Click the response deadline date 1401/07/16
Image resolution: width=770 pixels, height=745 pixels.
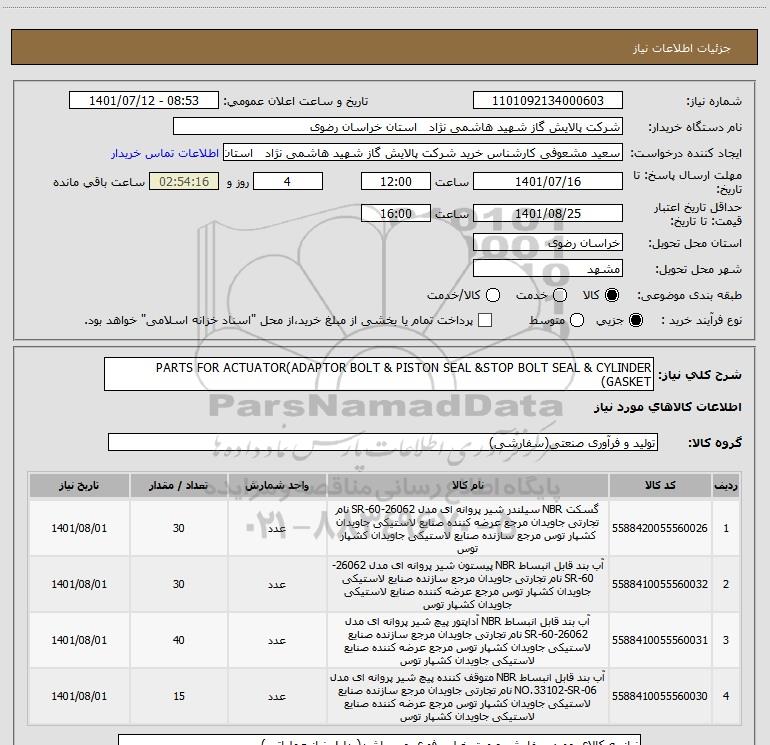pos(547,182)
